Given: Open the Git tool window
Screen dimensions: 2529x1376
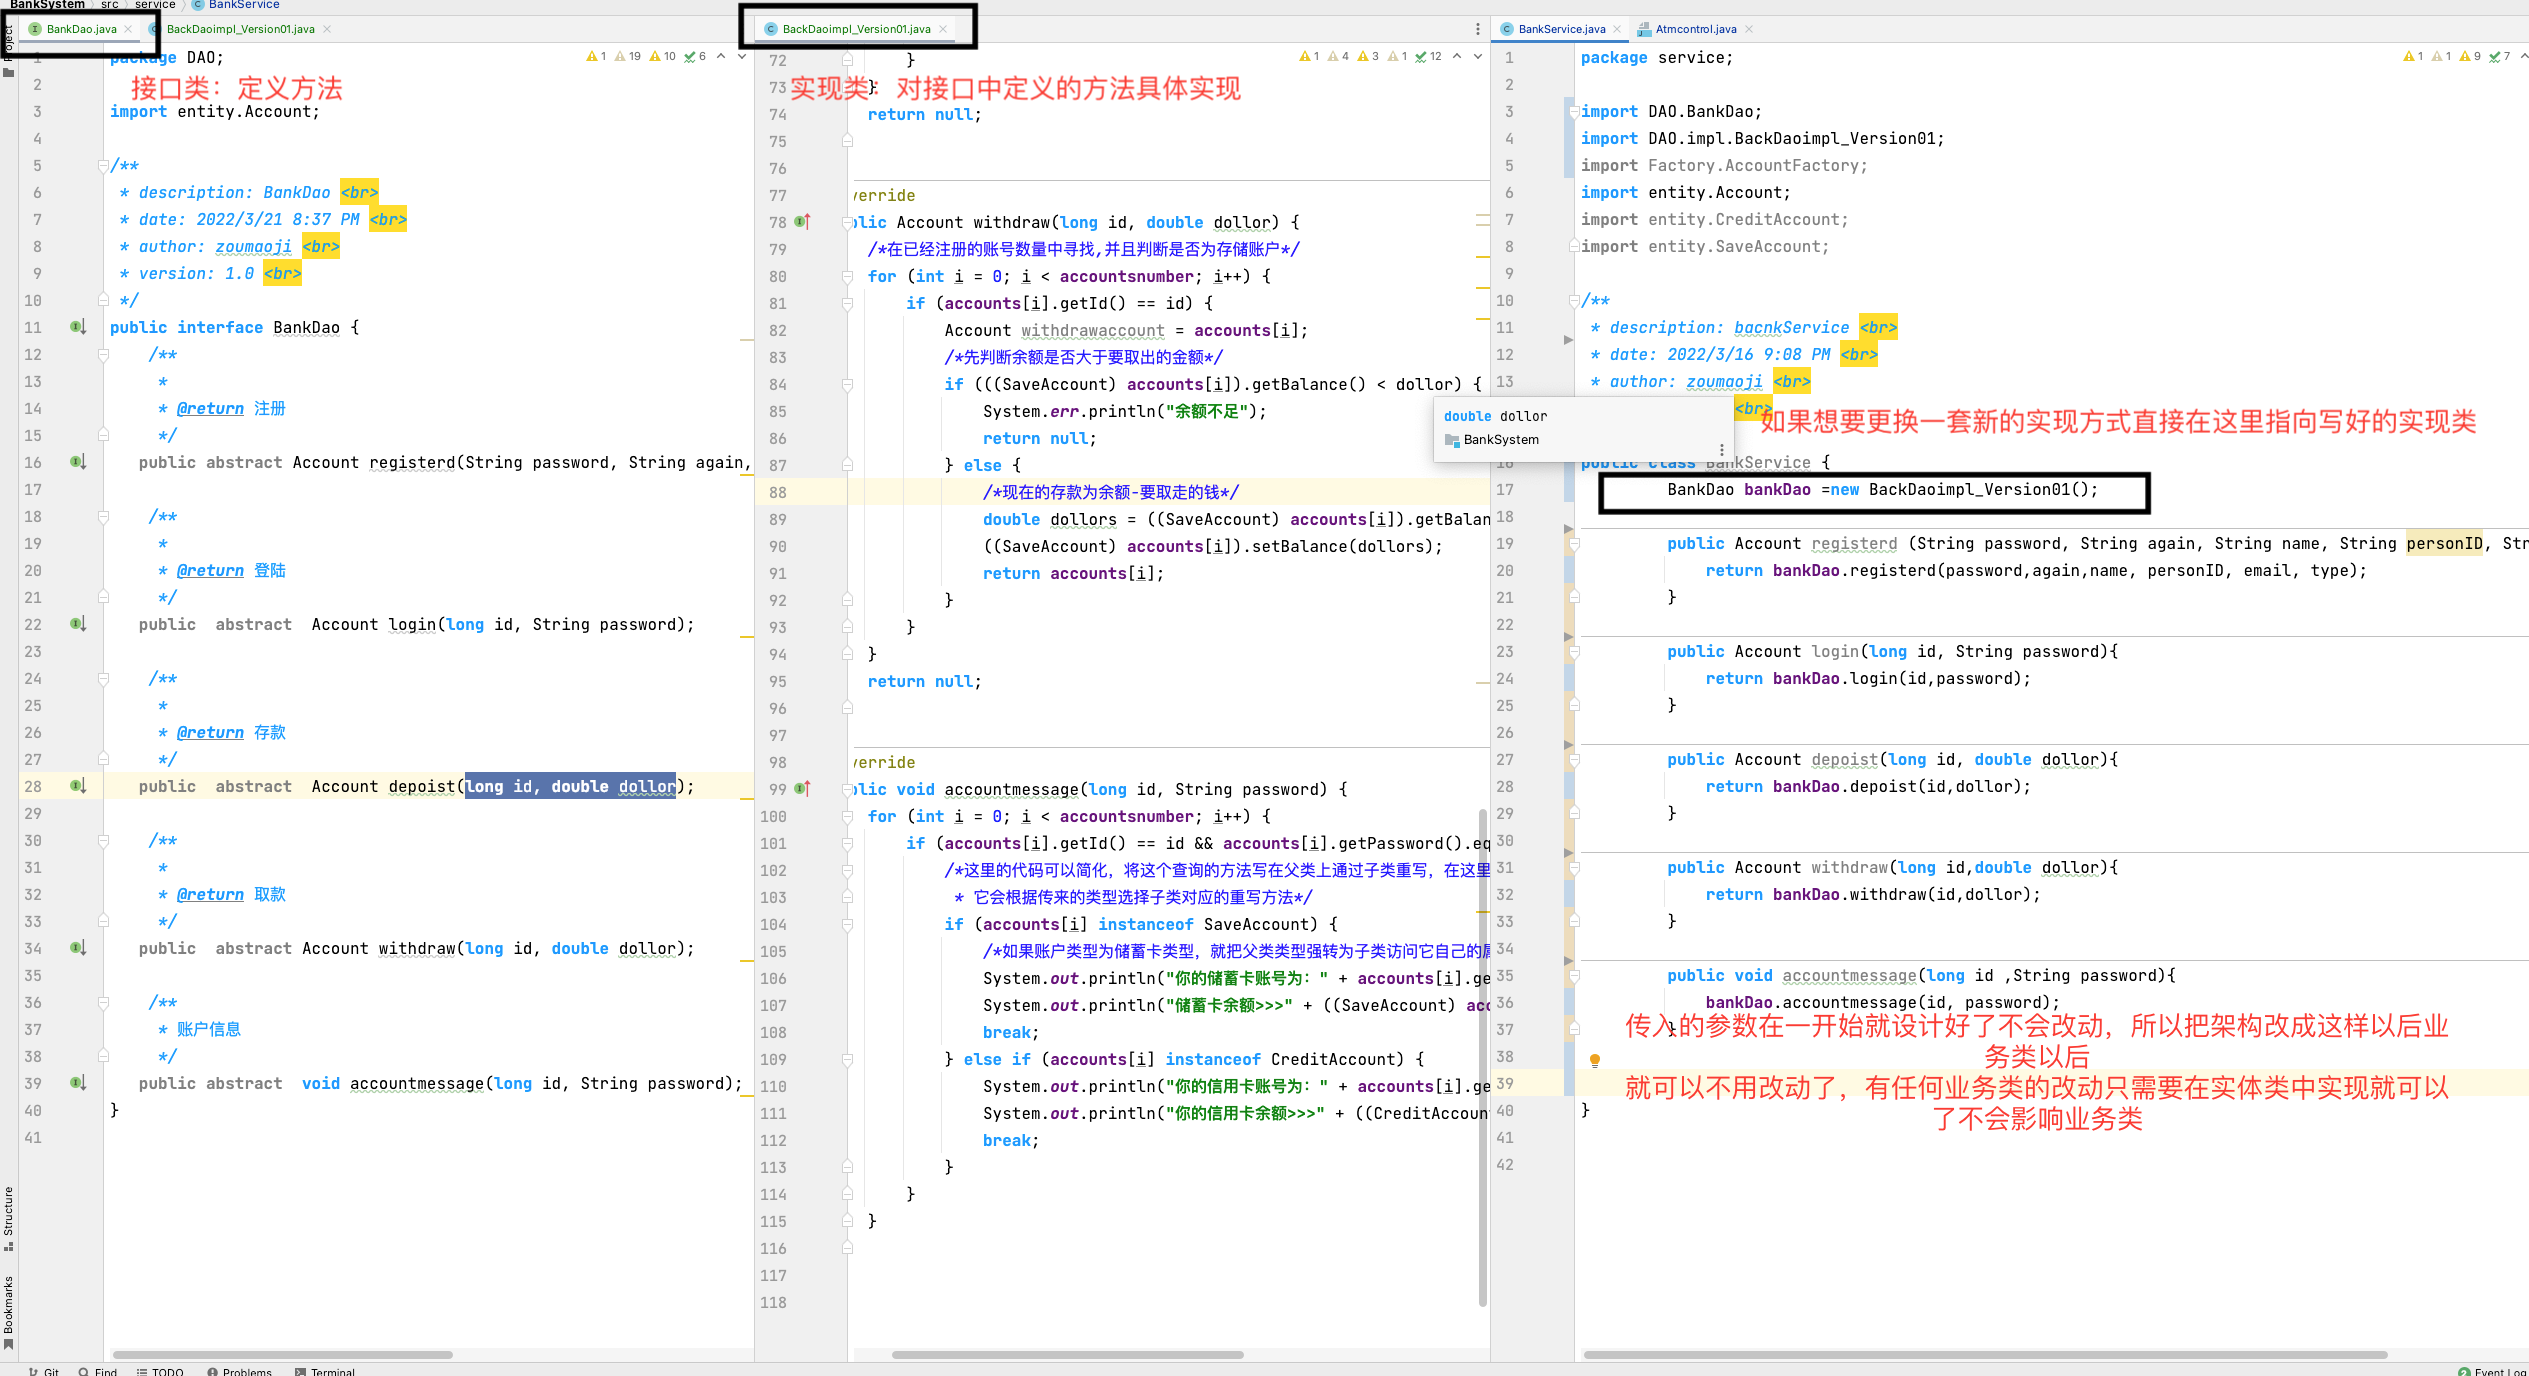Looking at the screenshot, I should [44, 1371].
